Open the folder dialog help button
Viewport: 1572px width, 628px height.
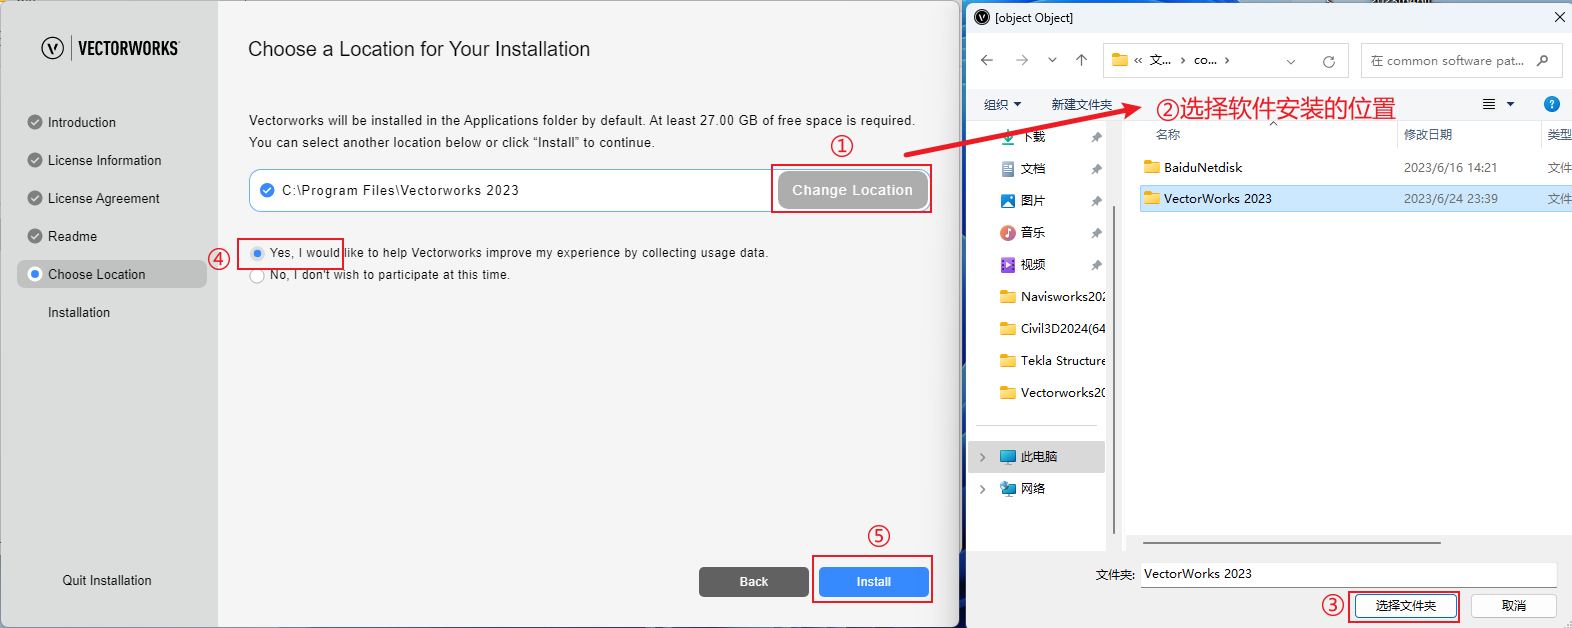1552,104
